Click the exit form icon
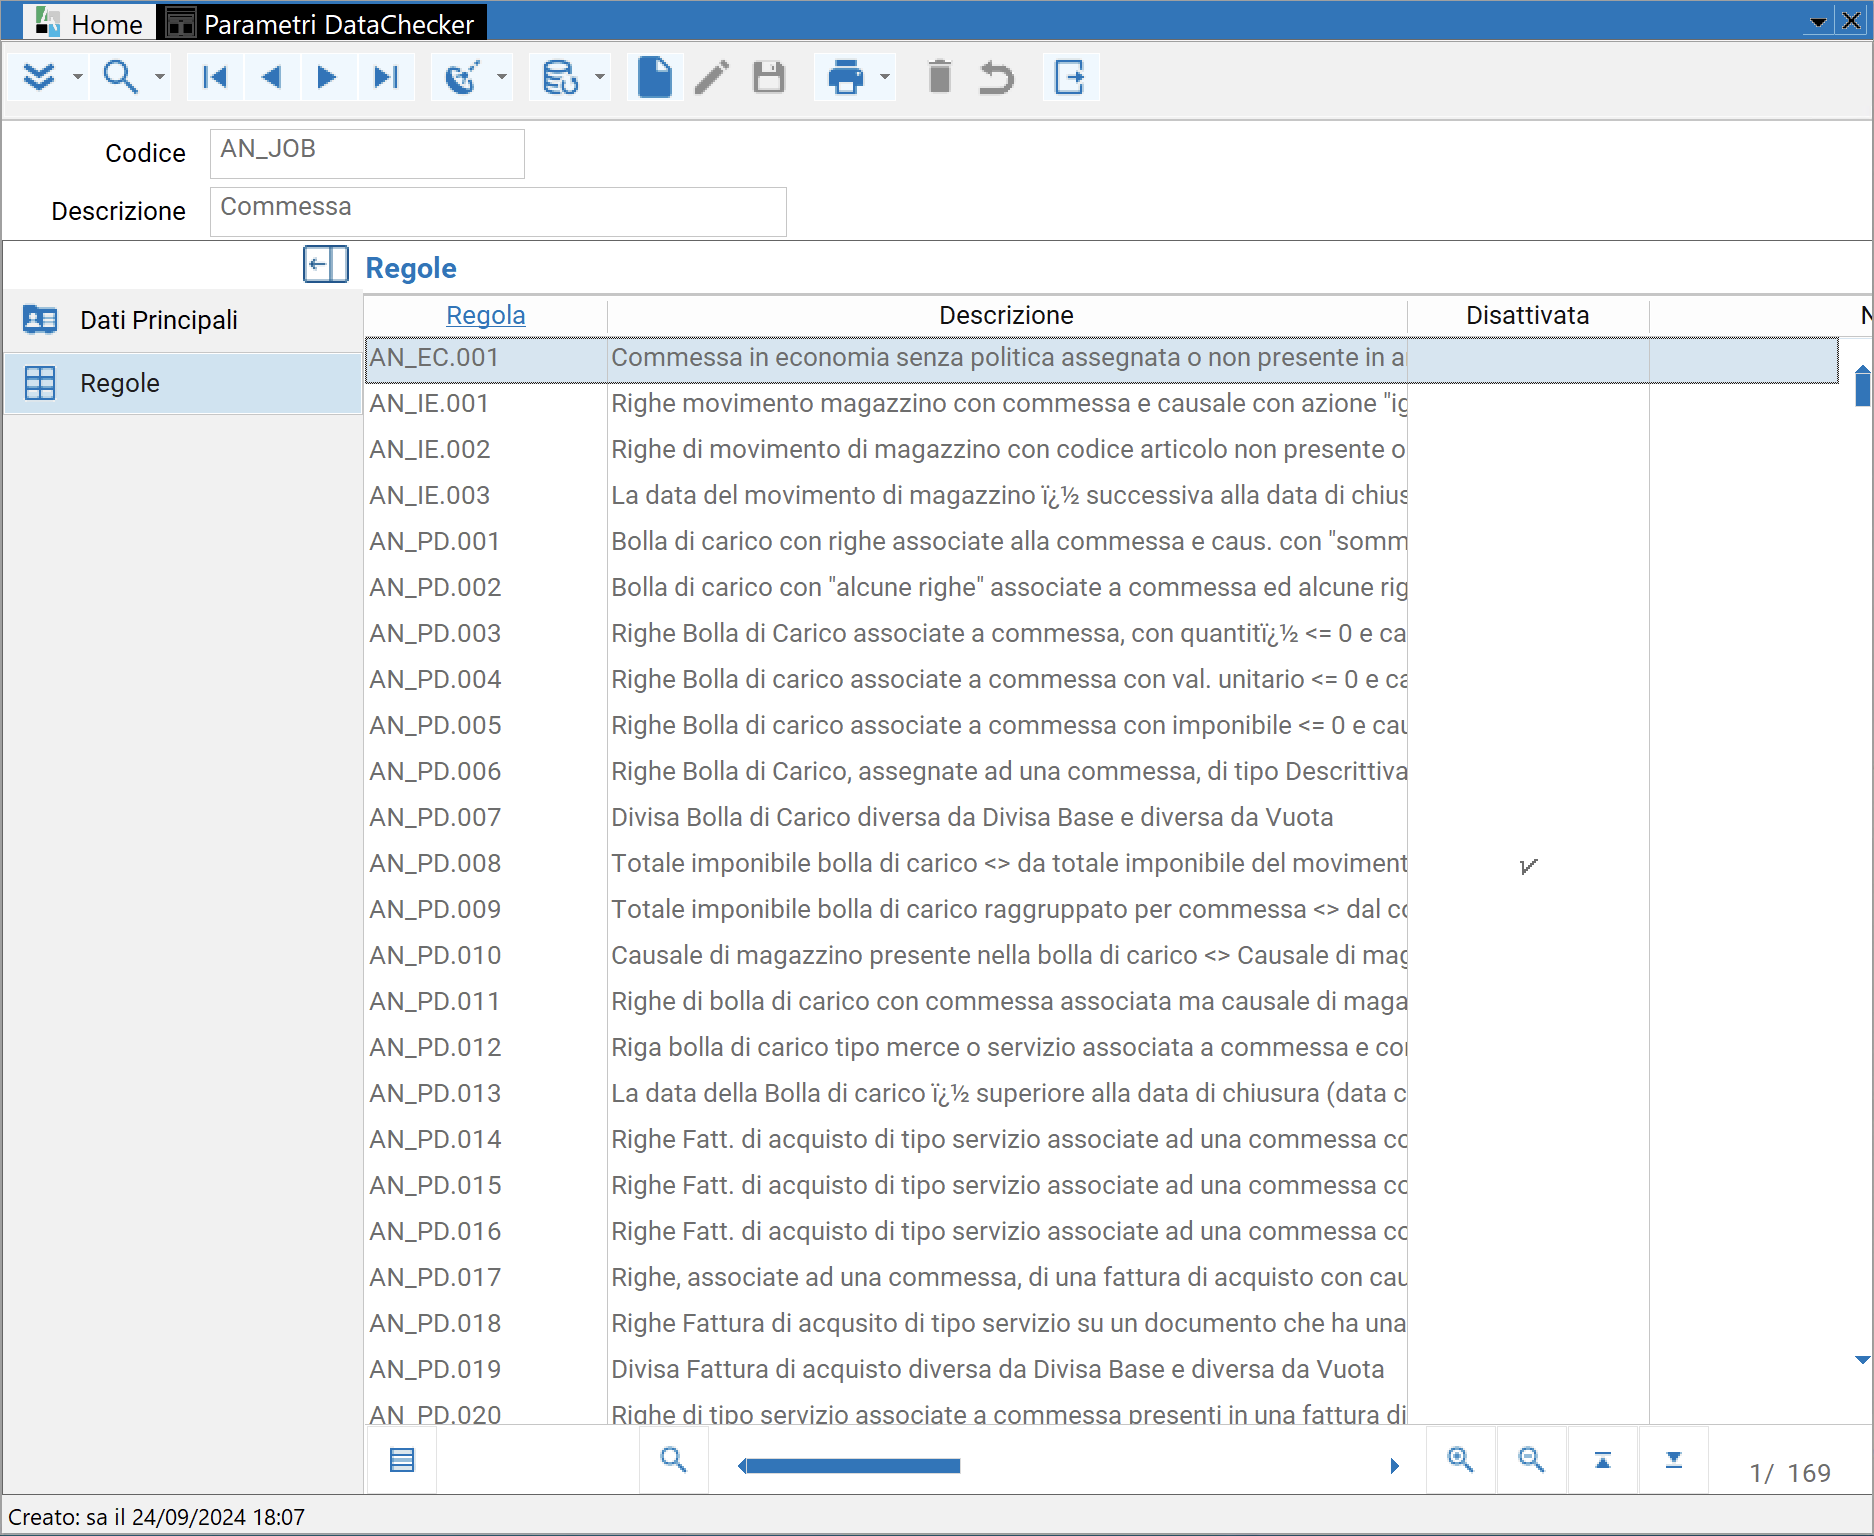Screen dimensions: 1874x1536 [1070, 77]
